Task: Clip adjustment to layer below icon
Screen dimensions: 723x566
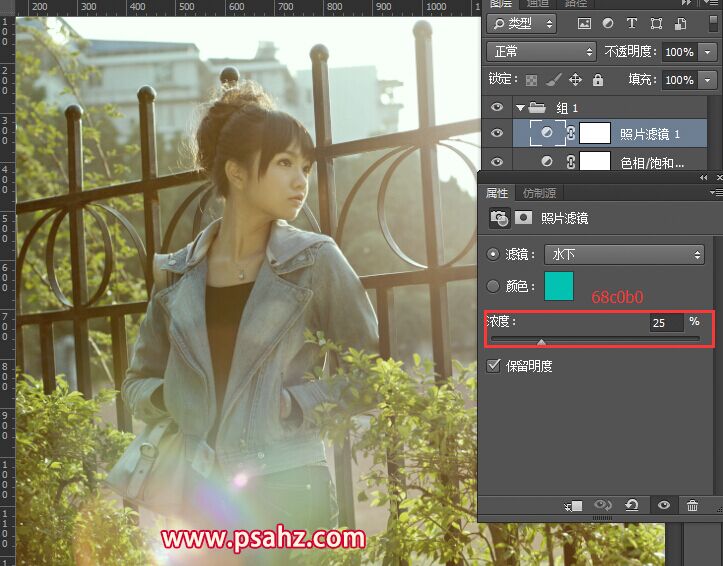Action: pos(573,506)
